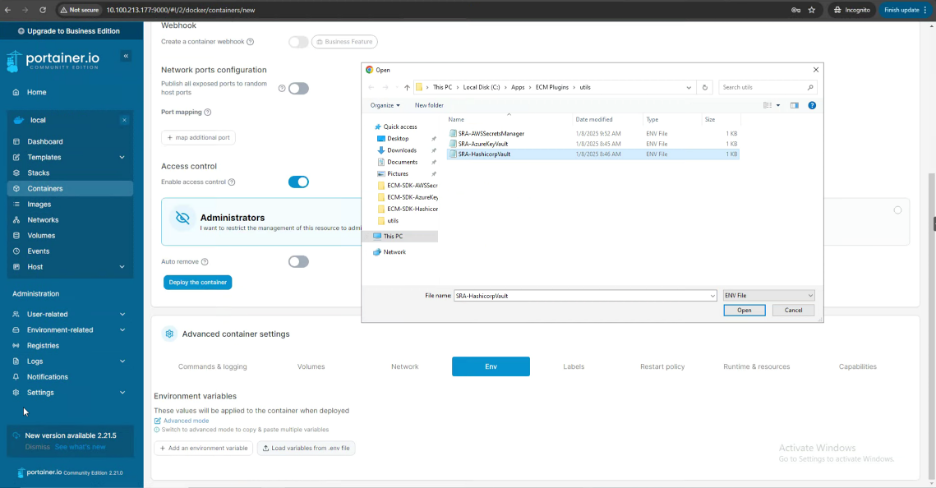Image resolution: width=936 pixels, height=488 pixels.
Task: Switch to Runtime & resources tab
Action: (x=756, y=367)
